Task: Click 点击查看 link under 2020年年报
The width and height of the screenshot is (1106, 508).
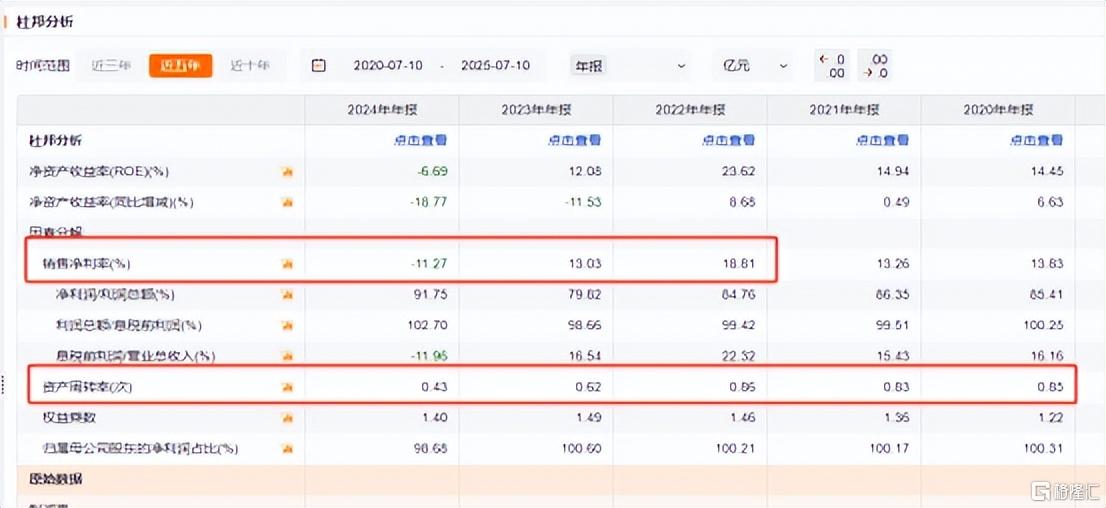Action: tap(1037, 140)
